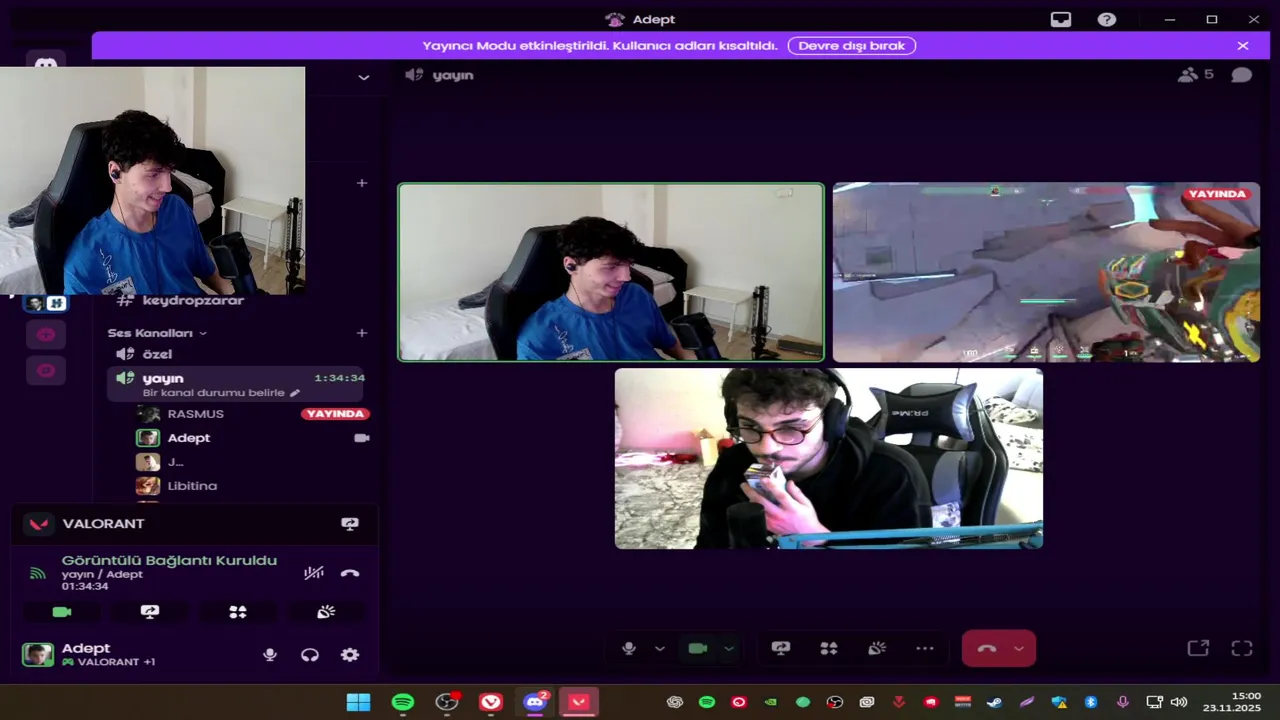
Task: Open the clock showing 15:00 23.11.2025
Action: 1232,702
